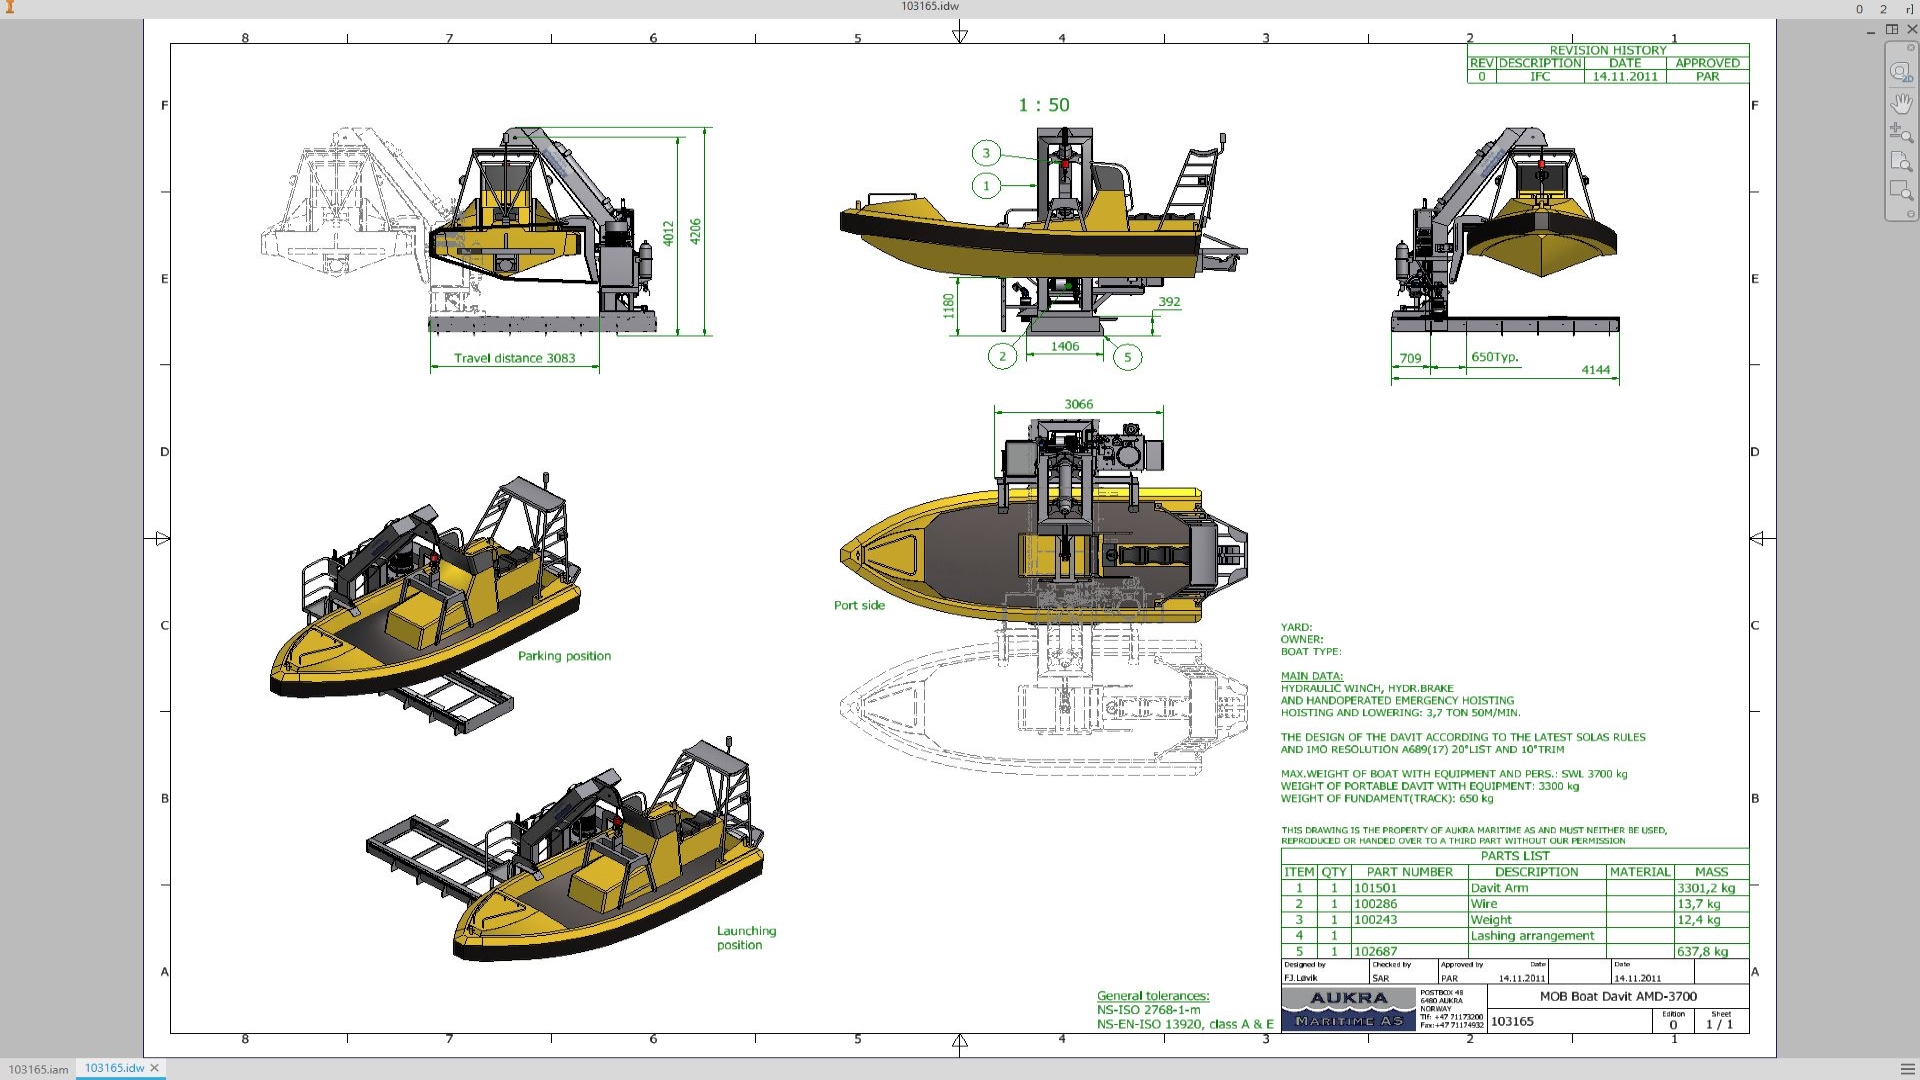Select the 'General tolerances:' note
Screen dimensions: 1920x1080
click(x=1153, y=996)
